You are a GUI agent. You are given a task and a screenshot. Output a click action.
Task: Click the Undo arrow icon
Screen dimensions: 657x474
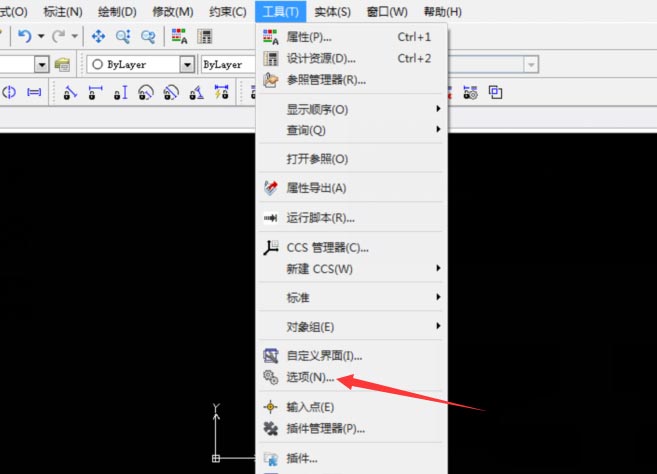coord(24,36)
